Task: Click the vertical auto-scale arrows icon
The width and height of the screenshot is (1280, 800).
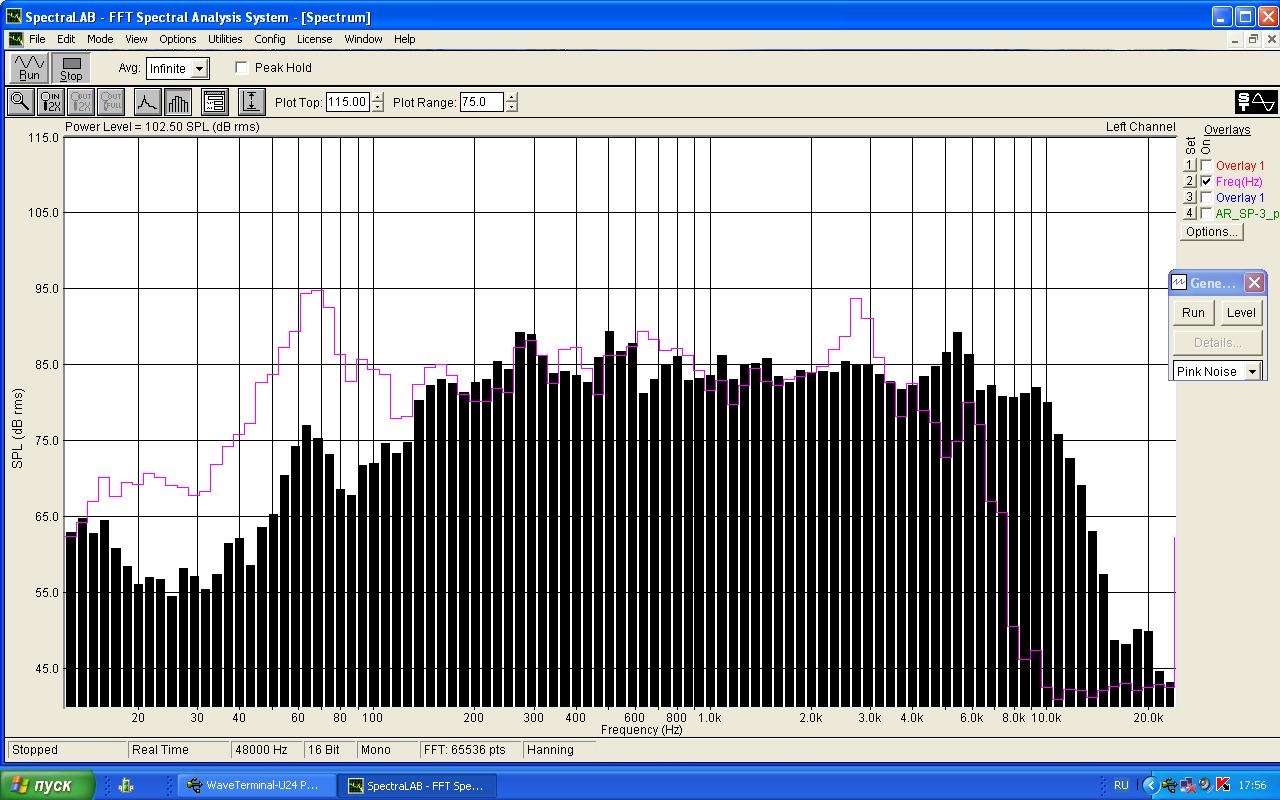Action: [251, 101]
